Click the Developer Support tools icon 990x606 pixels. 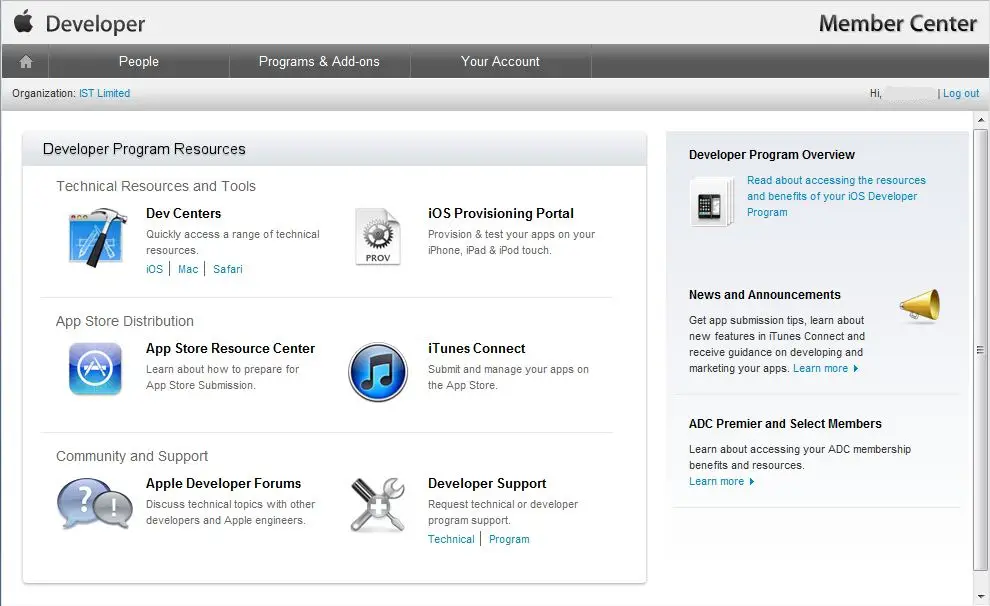point(377,505)
